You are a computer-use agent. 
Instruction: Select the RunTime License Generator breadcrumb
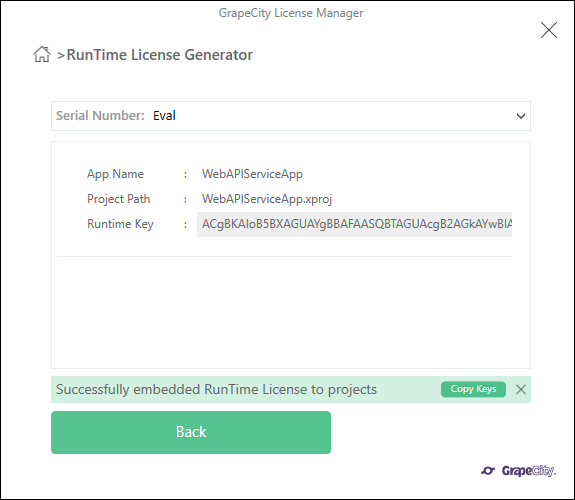click(x=160, y=55)
